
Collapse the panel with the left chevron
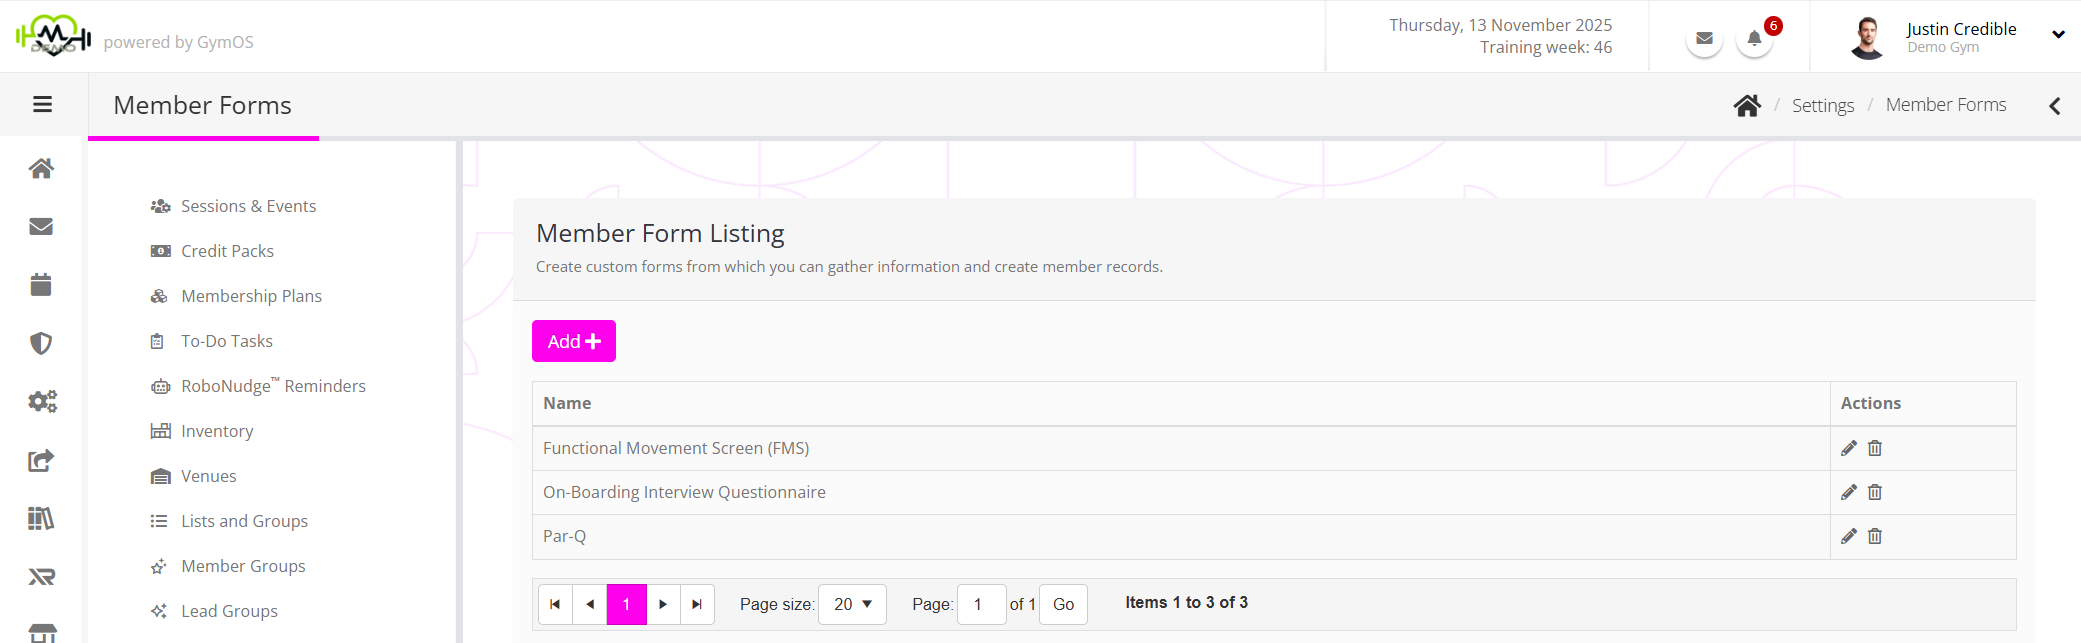coord(2054,106)
